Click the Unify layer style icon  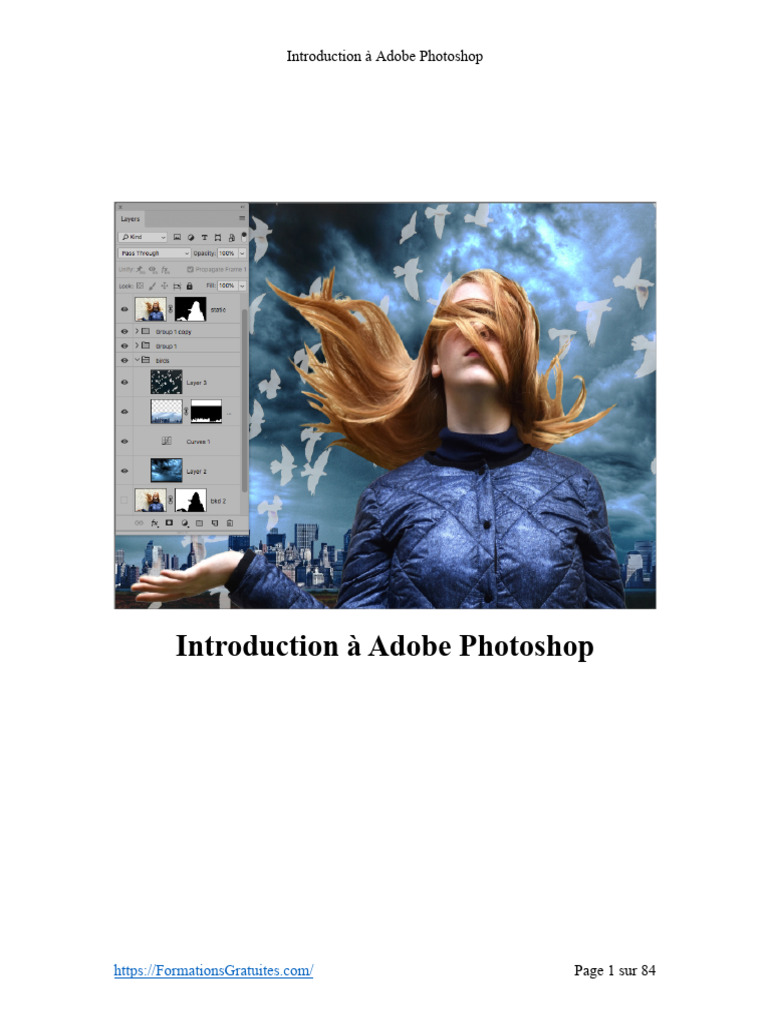tap(165, 269)
